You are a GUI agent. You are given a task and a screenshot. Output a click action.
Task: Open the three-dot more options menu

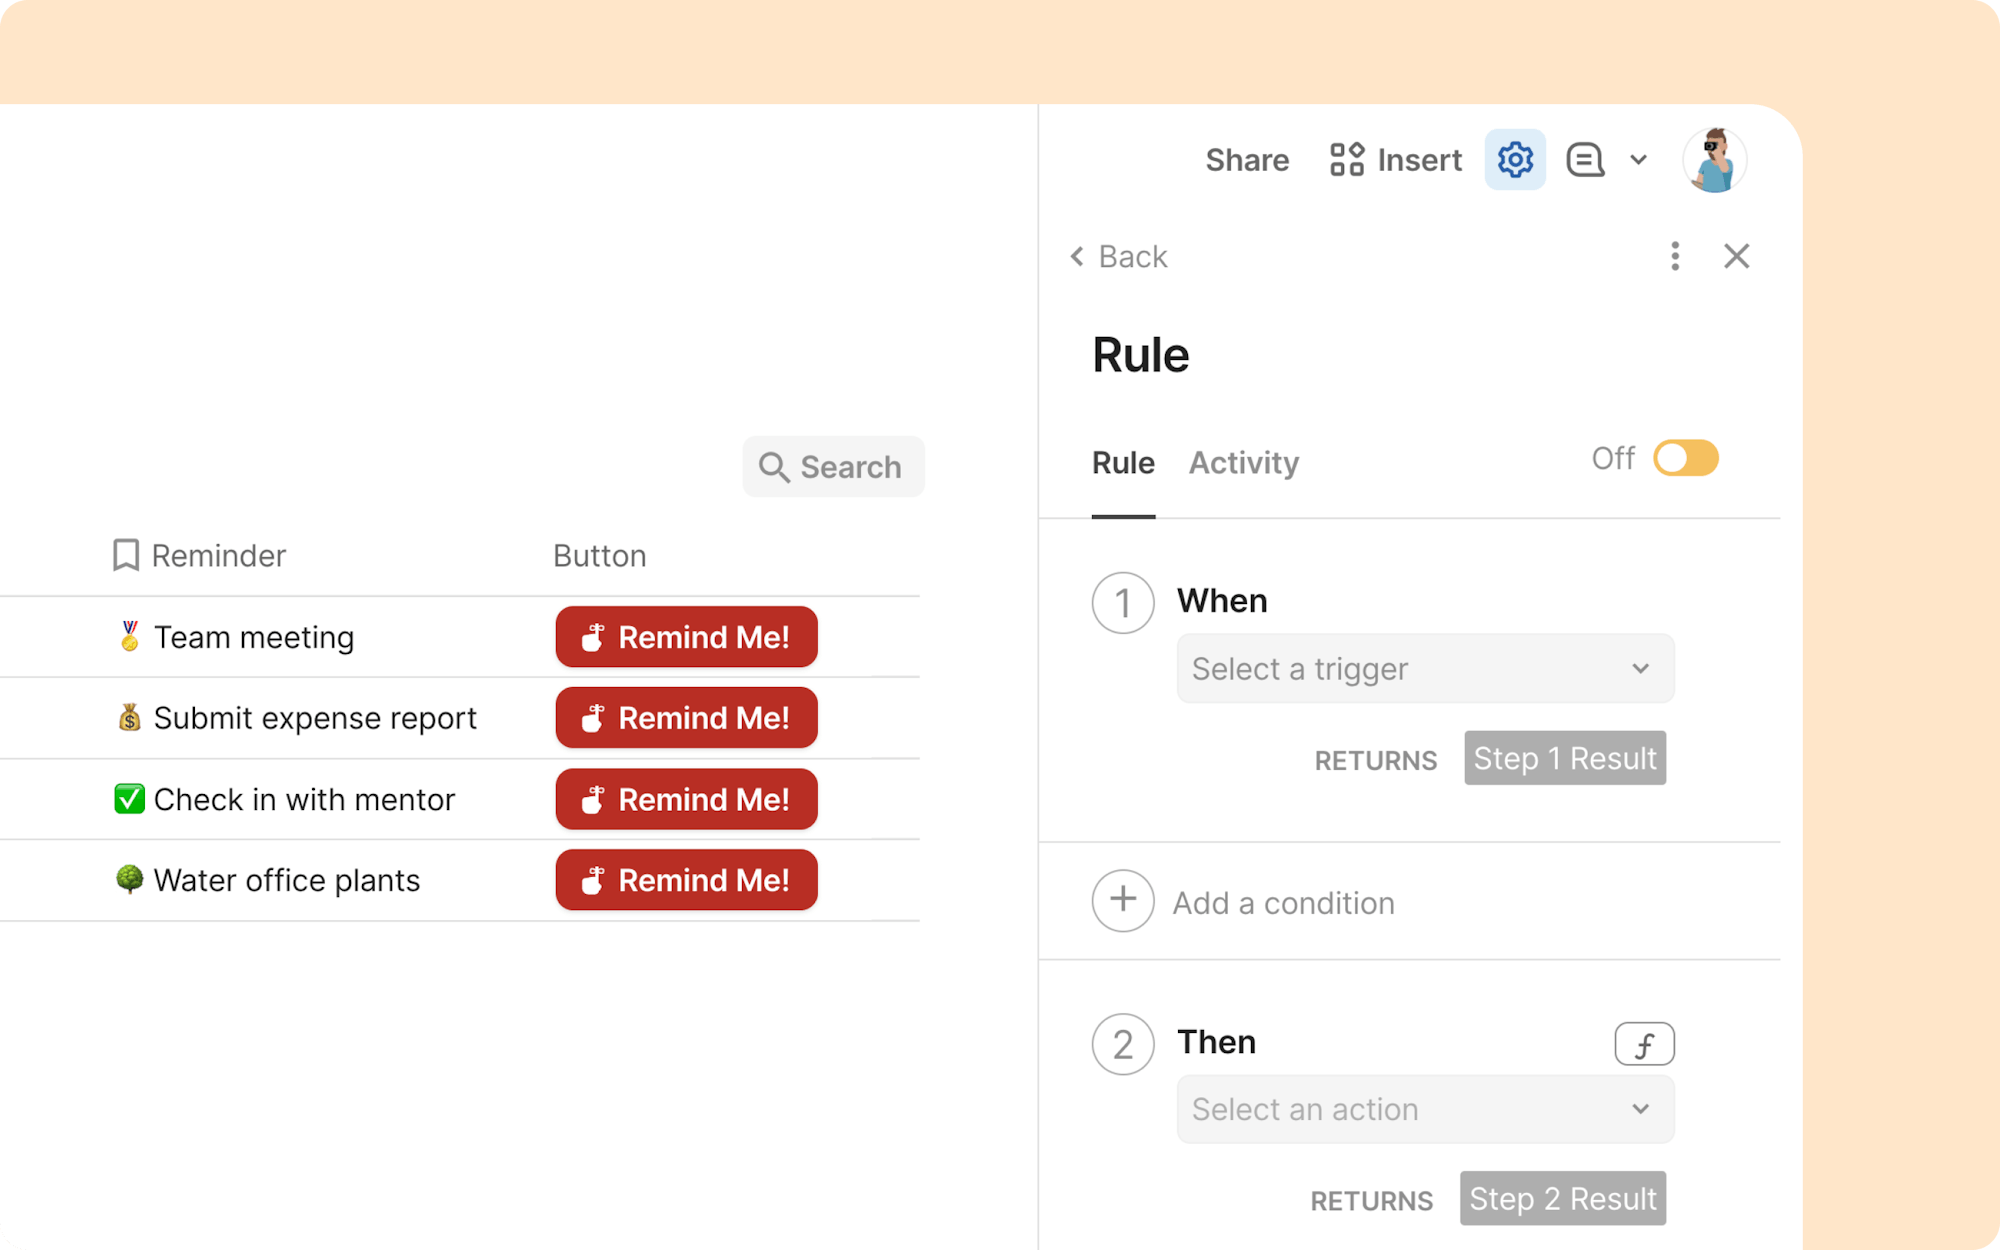pyautogui.click(x=1675, y=256)
